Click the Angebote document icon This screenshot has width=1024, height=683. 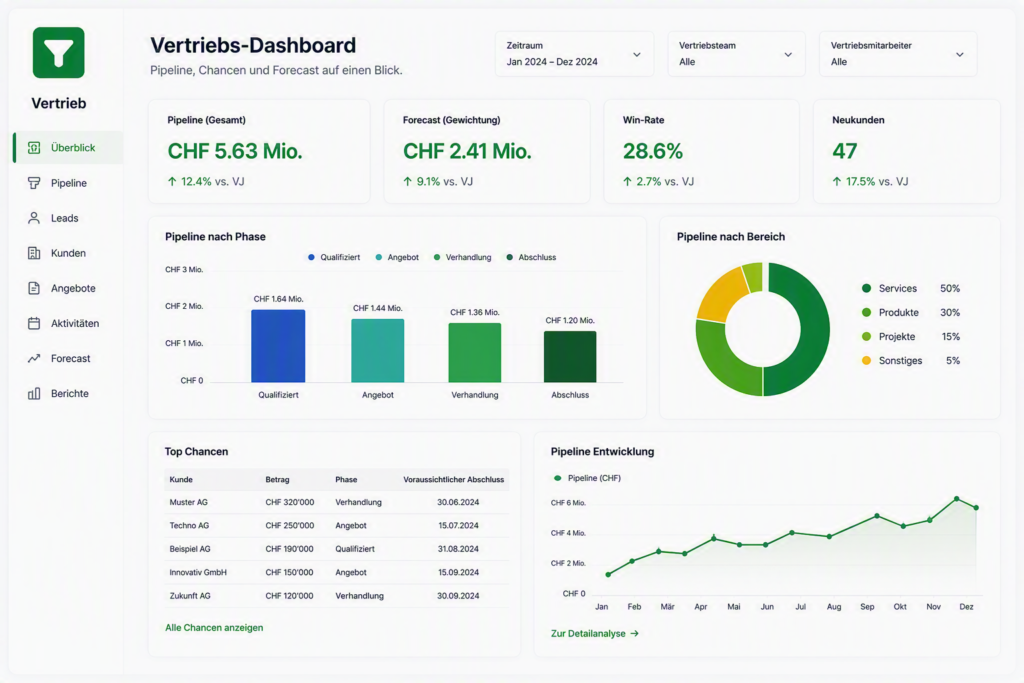[34, 288]
